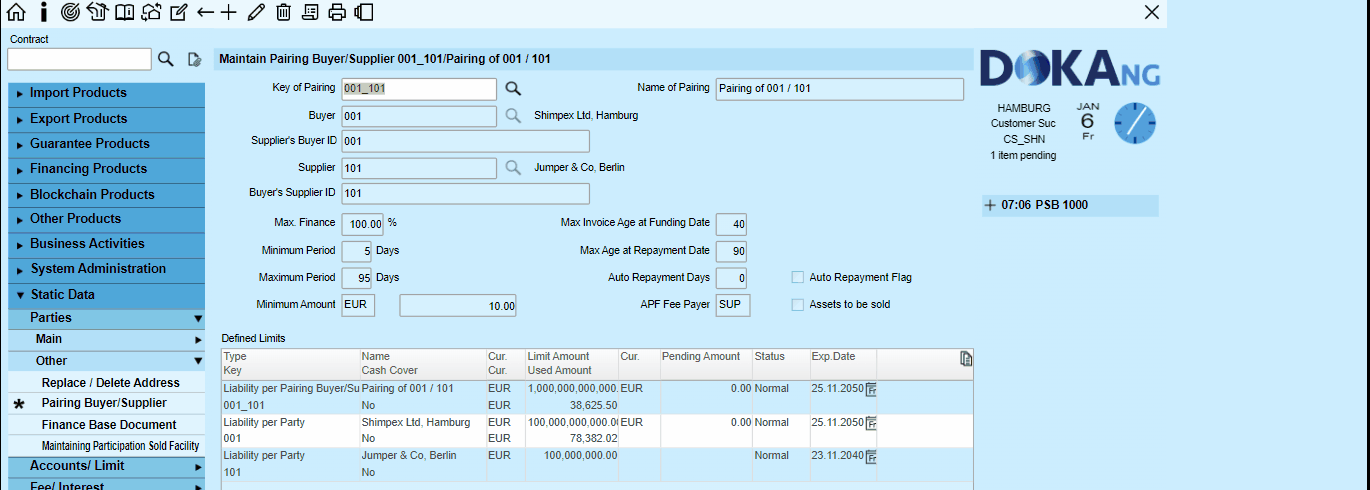
Task: Enable the Auto Repayment Flag checkbox
Action: [798, 277]
